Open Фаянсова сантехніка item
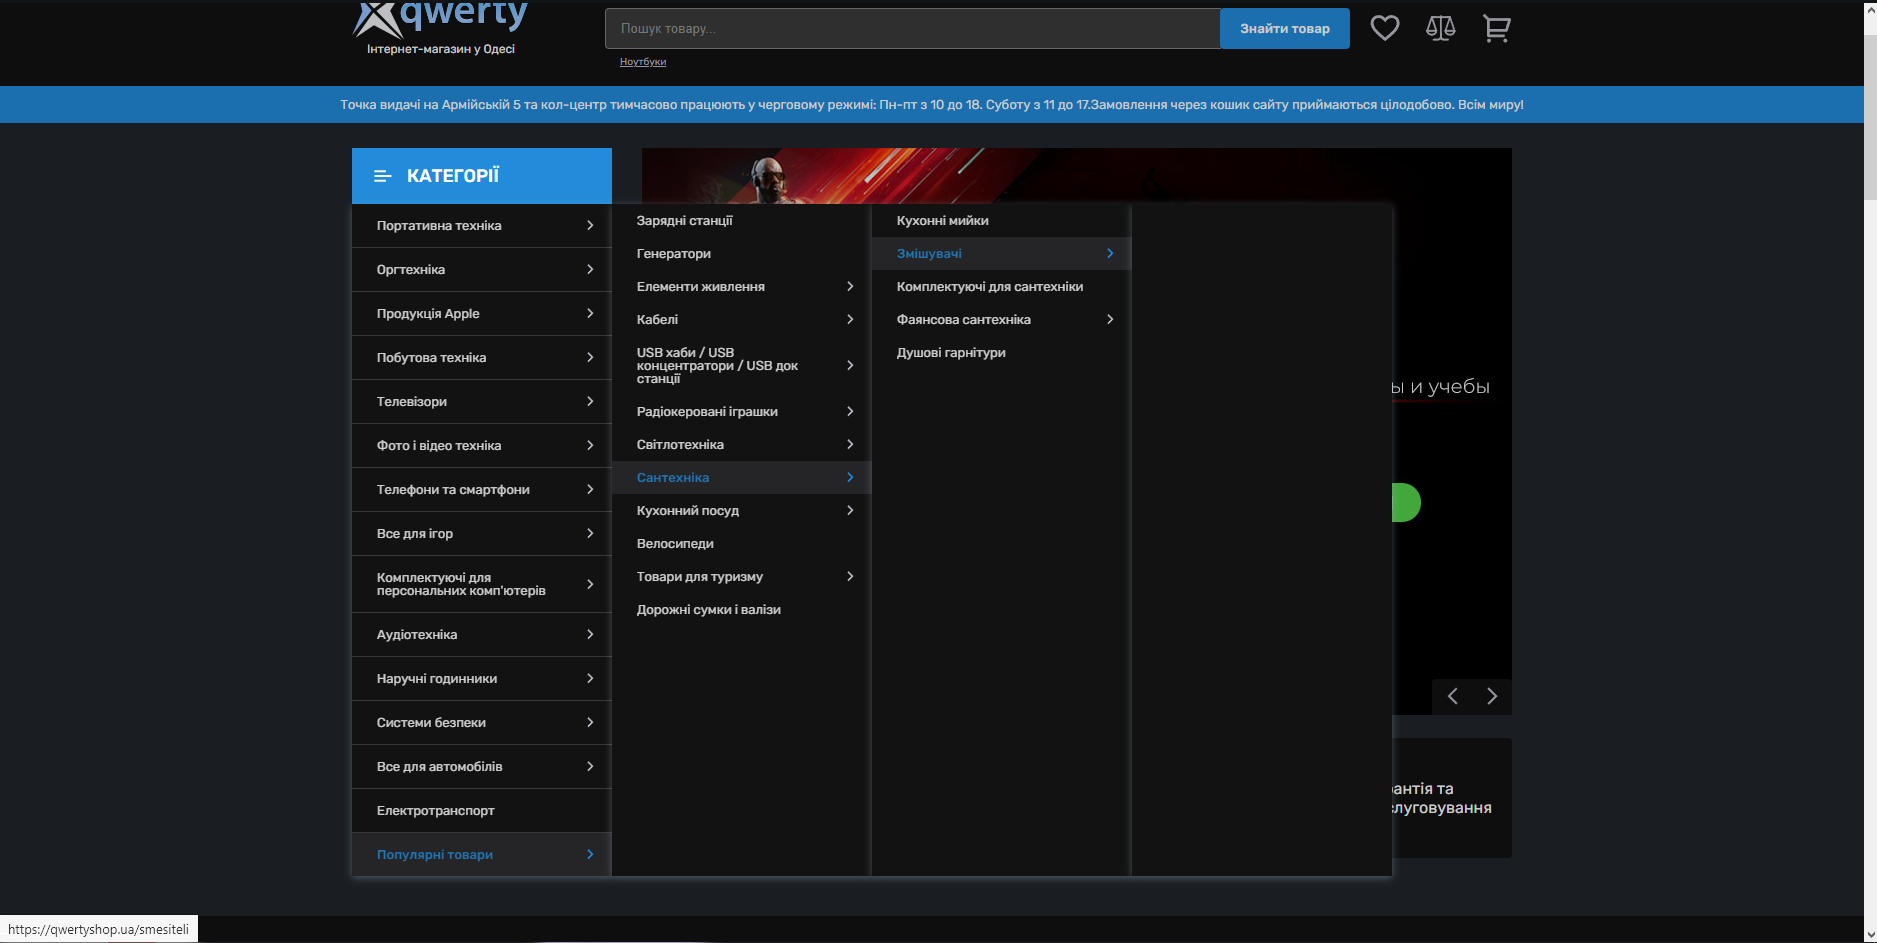 (x=1002, y=320)
